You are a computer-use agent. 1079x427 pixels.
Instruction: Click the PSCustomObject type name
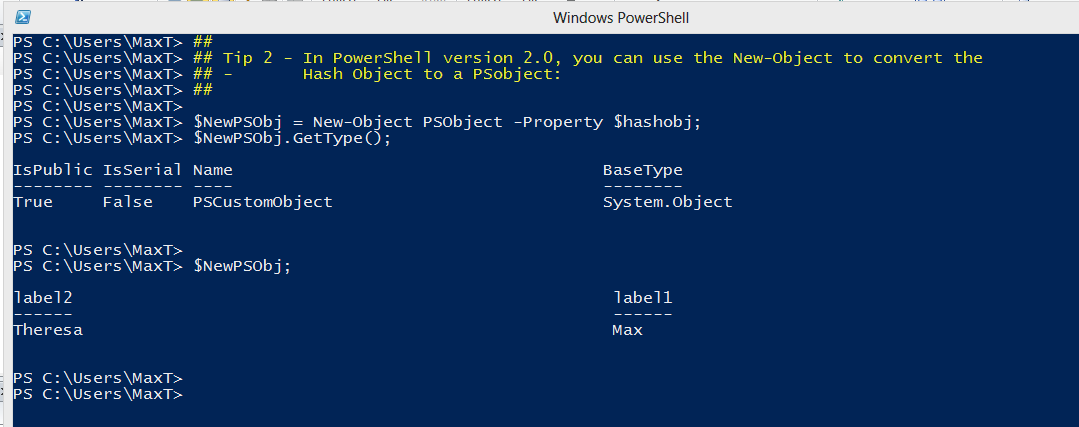263,202
